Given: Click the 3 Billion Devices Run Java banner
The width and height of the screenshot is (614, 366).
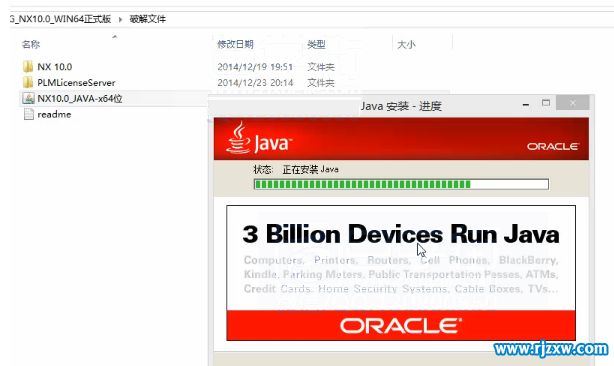Looking at the screenshot, I should (401, 234).
